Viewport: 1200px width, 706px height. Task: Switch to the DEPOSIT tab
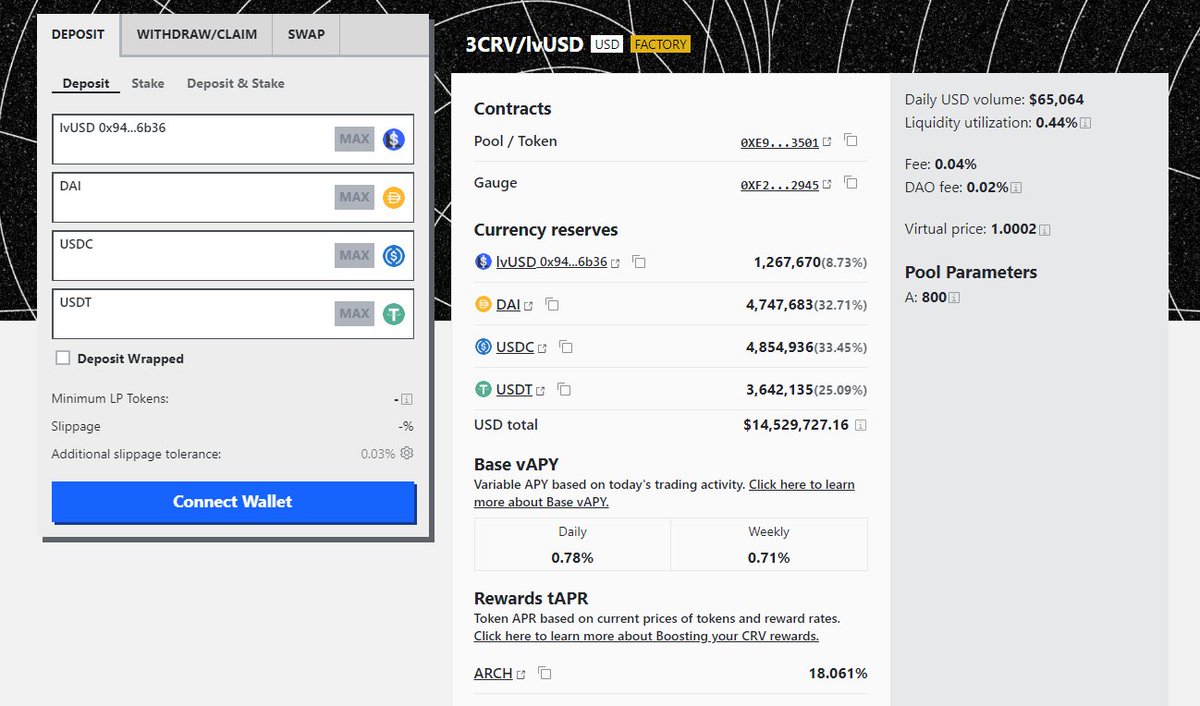pos(78,34)
